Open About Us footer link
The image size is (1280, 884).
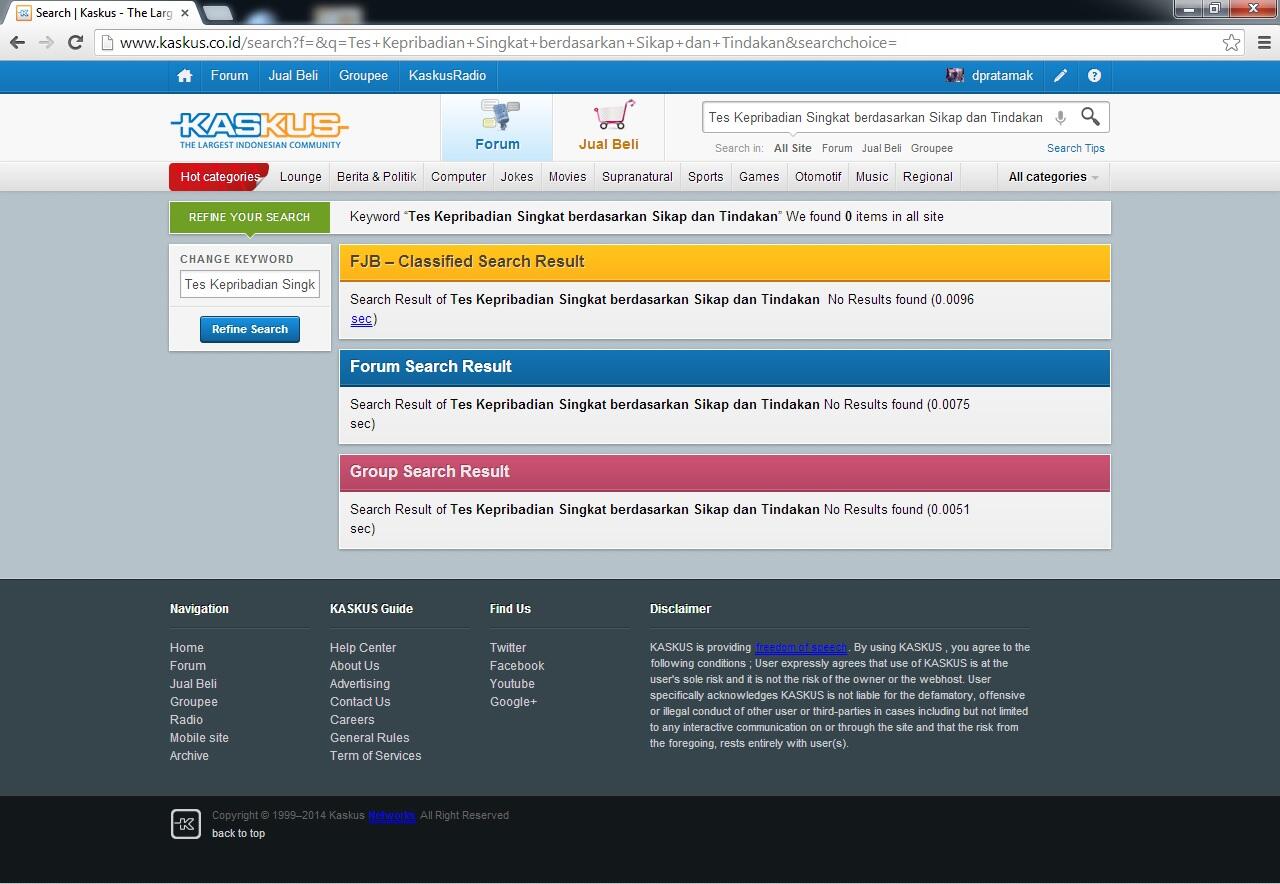(355, 666)
